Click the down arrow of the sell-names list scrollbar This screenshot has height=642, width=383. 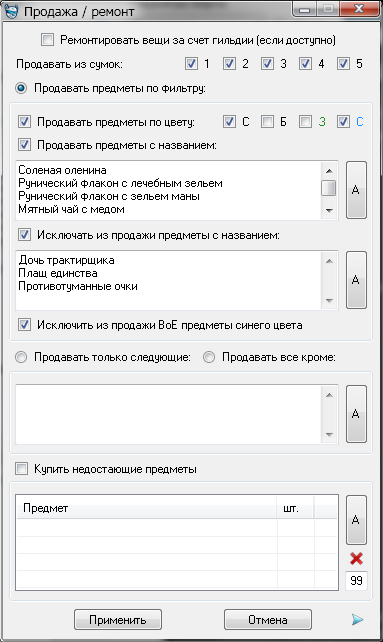tap(329, 211)
